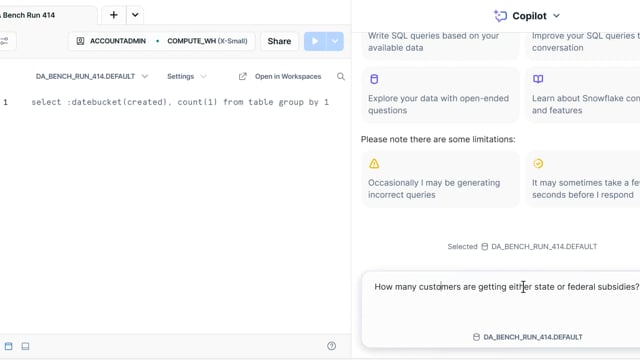Open the ACCOUNTADMIN role and warehouse selector
The width and height of the screenshot is (640, 360).
coord(162,41)
